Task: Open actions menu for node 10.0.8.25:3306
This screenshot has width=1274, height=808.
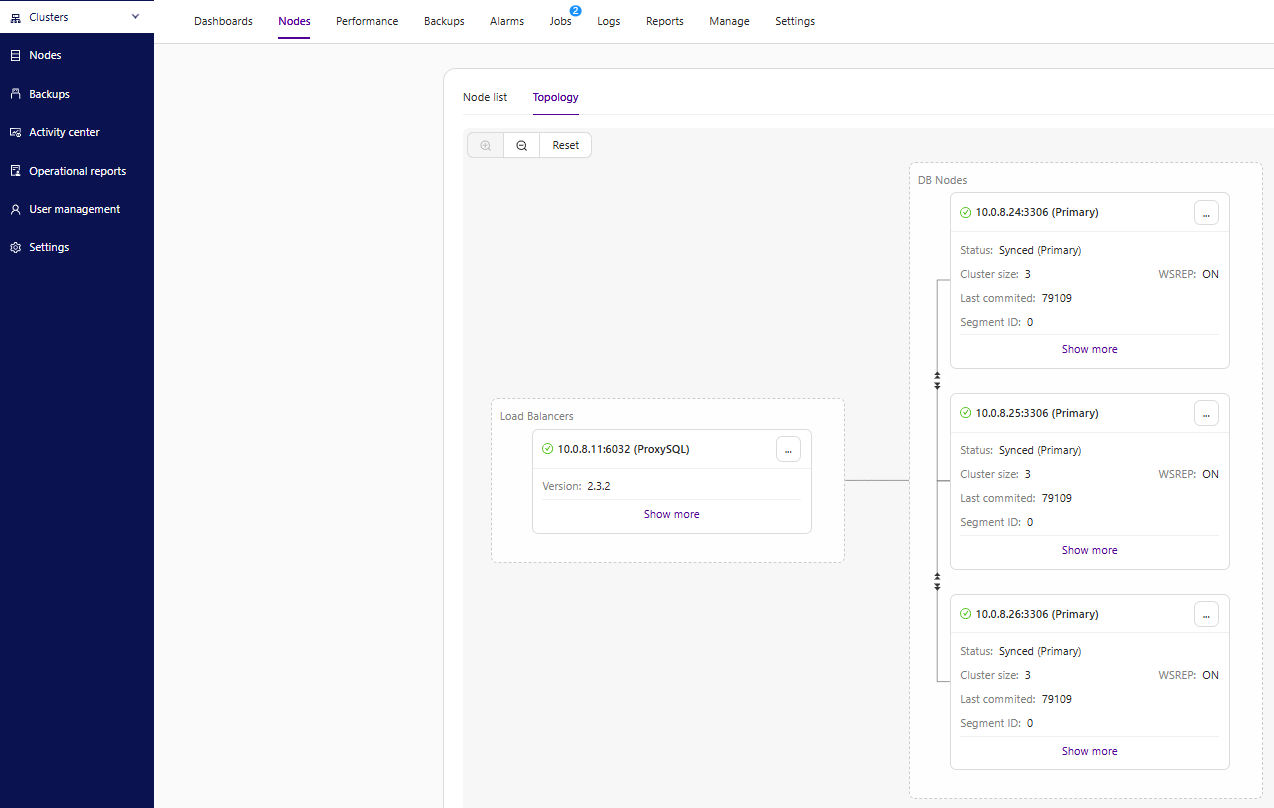Action: pos(1206,413)
